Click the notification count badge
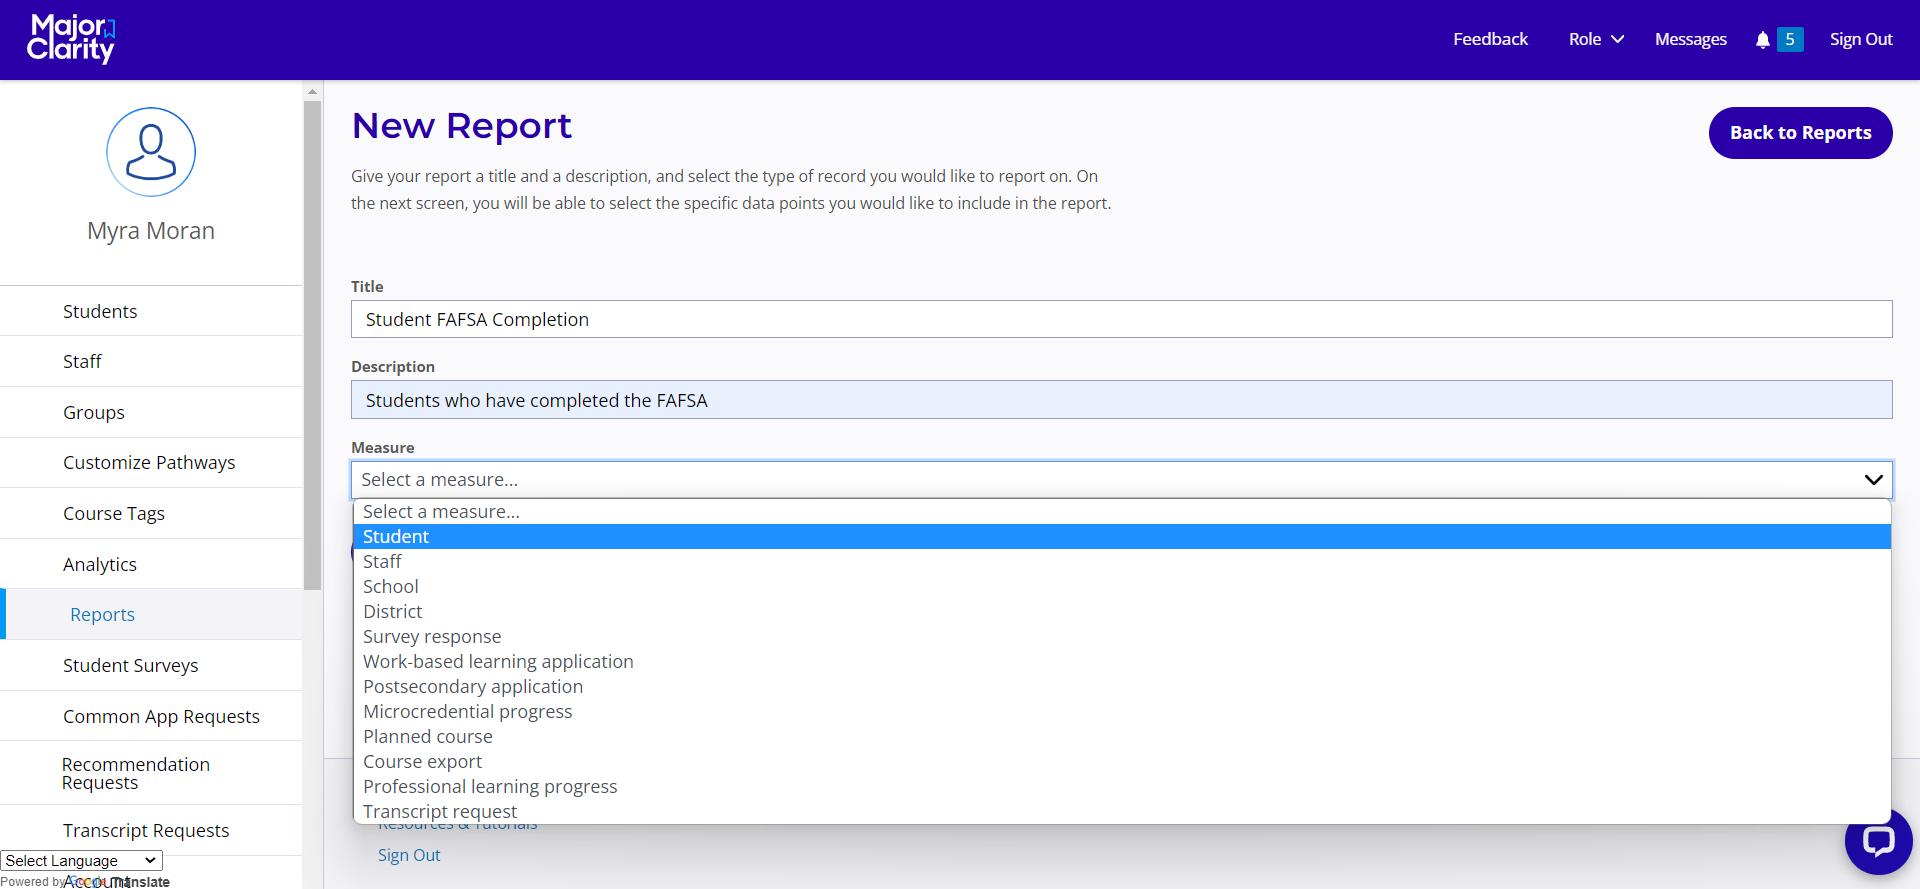Viewport: 1920px width, 889px height. (x=1790, y=40)
